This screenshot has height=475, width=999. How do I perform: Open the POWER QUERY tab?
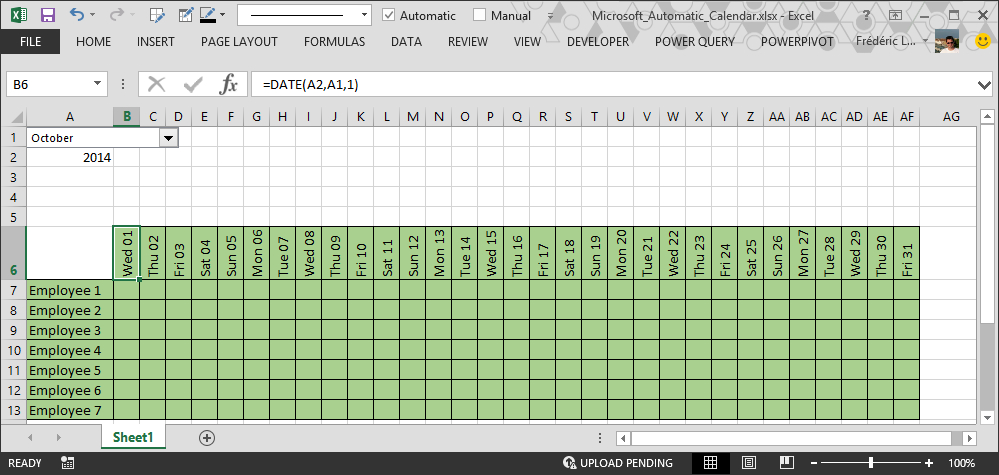pyautogui.click(x=695, y=42)
